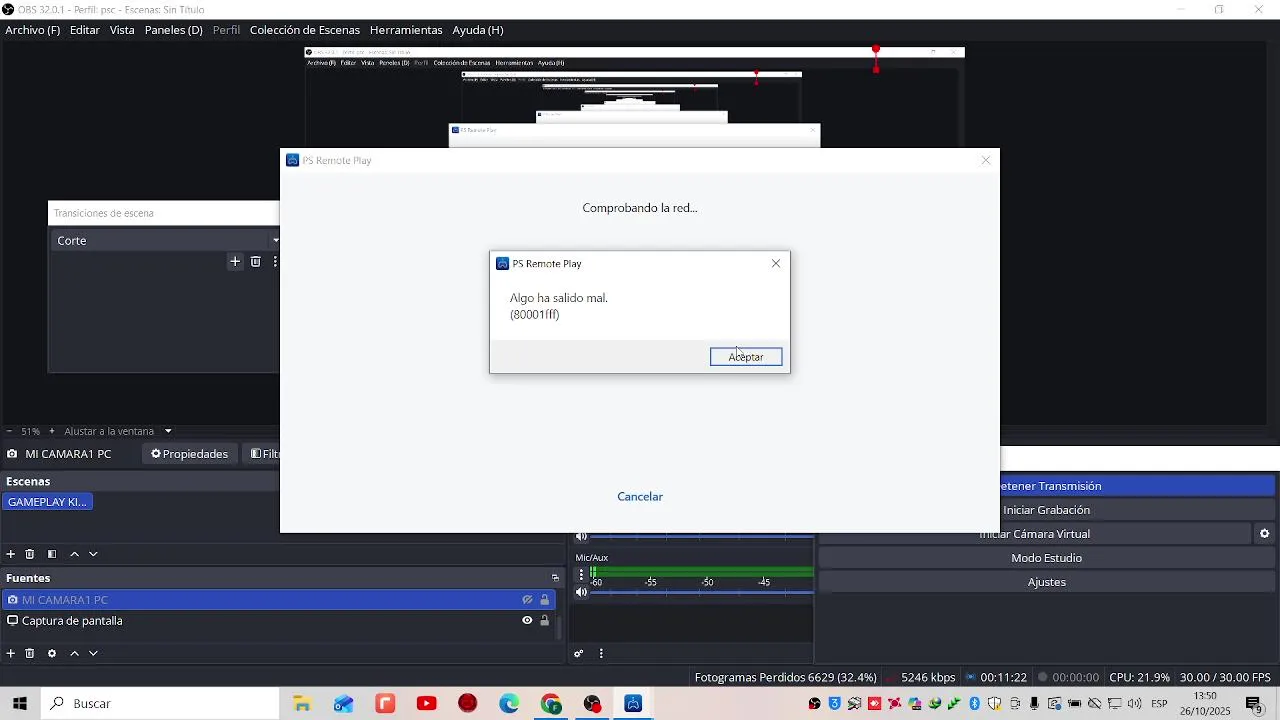Open scene filters icon in Escenas toolbar
The width and height of the screenshot is (1280, 720).
52,554
